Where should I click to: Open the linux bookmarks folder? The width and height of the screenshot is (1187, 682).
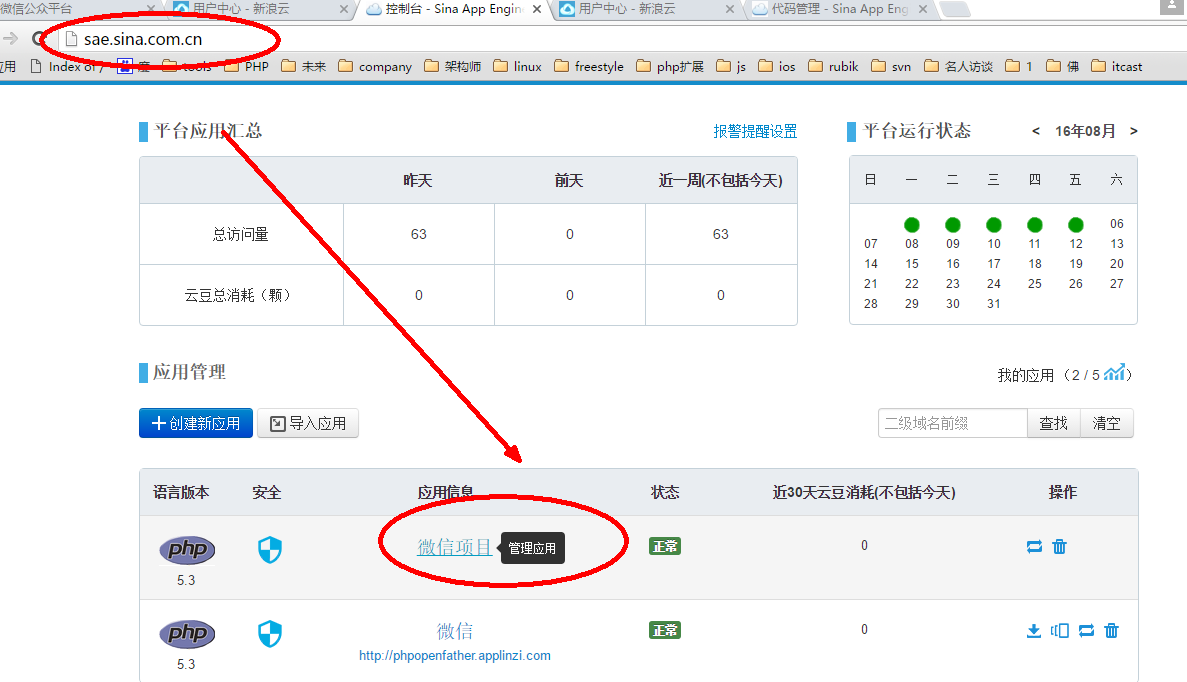click(x=517, y=67)
